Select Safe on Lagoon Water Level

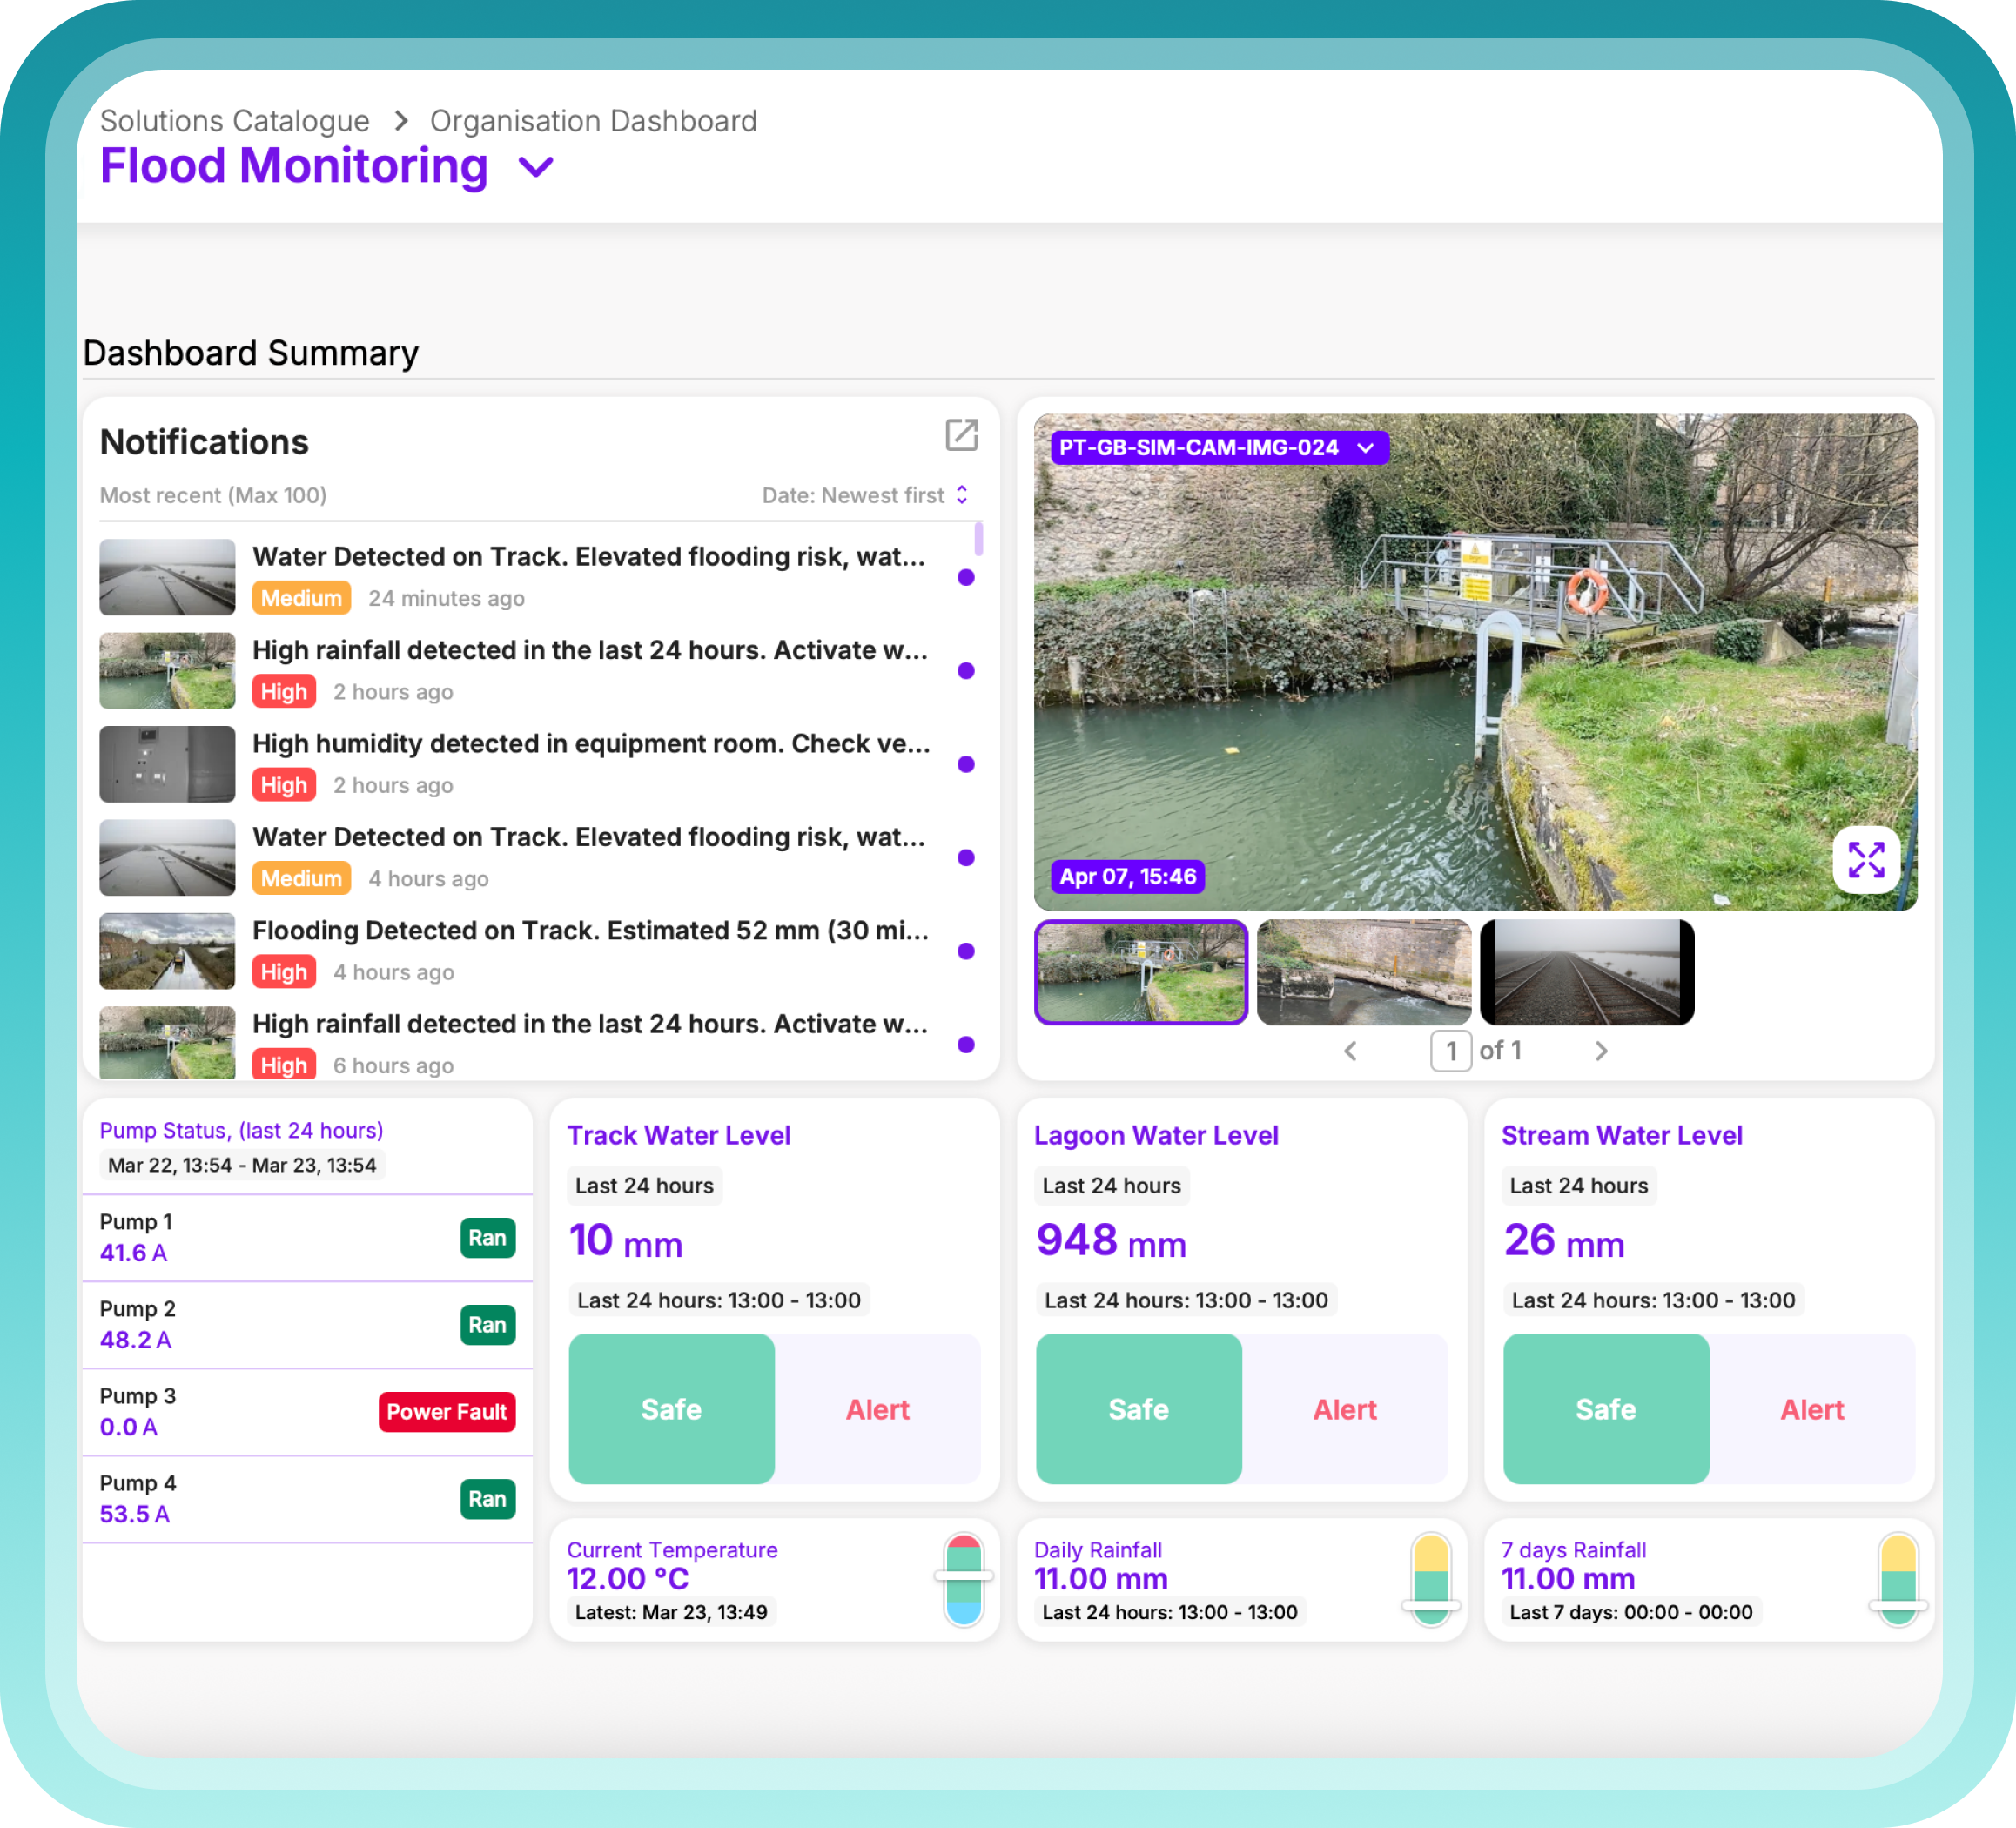pos(1138,1409)
